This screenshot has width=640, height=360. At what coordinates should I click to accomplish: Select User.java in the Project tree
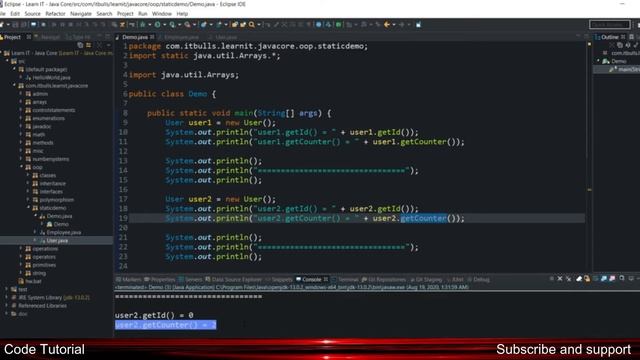click(57, 240)
